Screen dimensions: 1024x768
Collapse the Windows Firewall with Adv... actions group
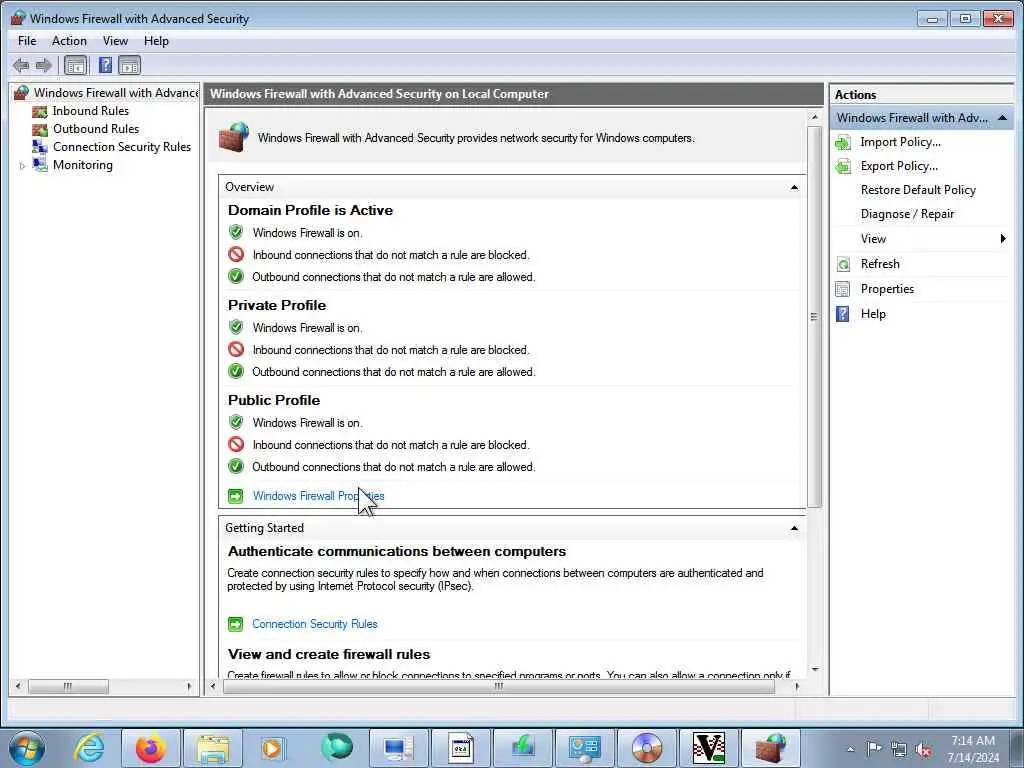click(1002, 118)
